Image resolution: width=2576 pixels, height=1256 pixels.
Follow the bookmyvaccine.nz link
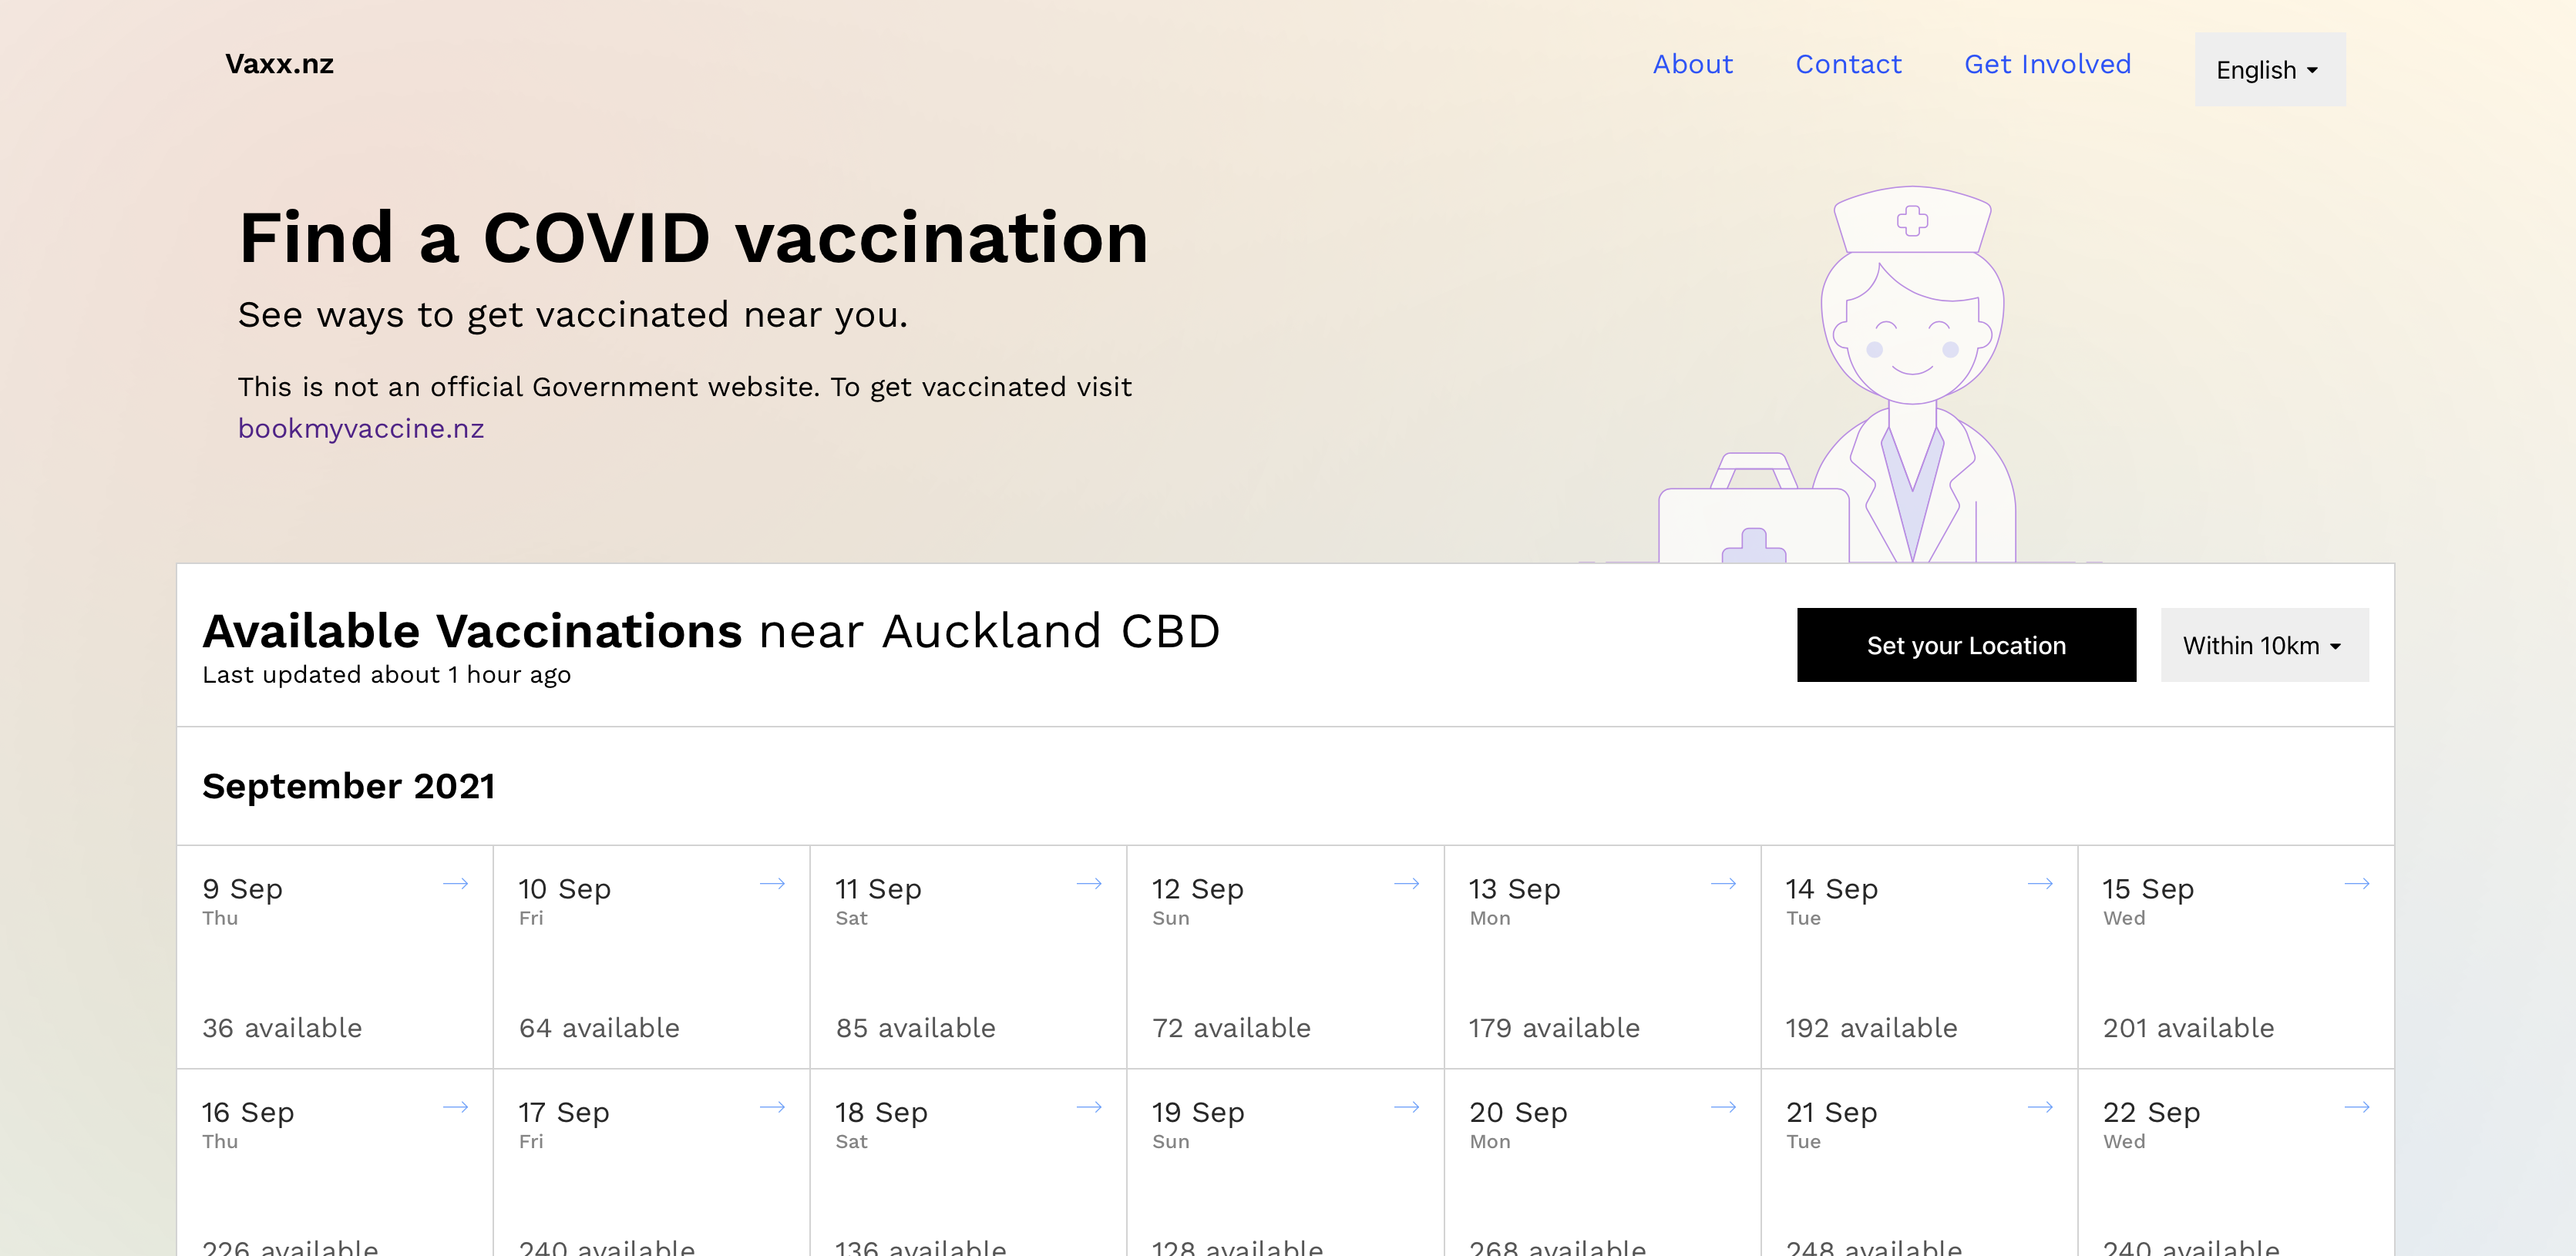coord(361,428)
